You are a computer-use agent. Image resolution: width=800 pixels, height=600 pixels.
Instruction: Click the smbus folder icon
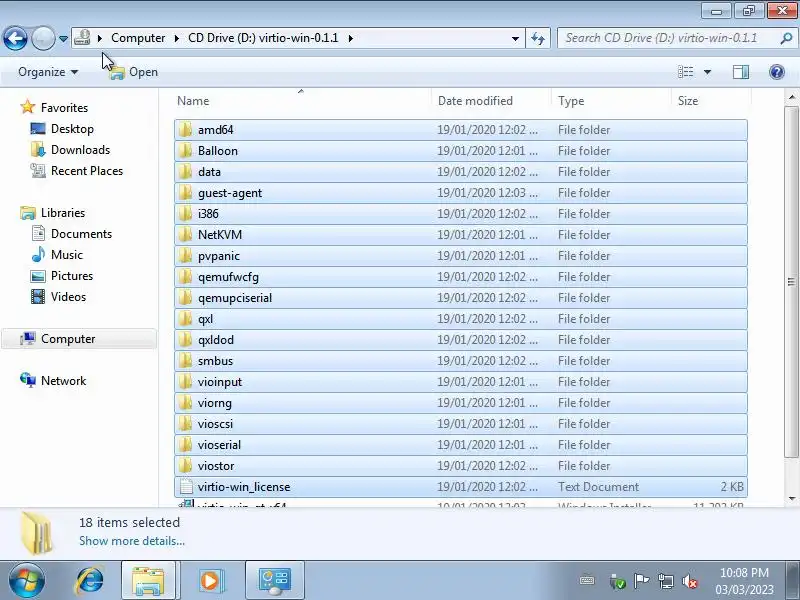click(186, 361)
